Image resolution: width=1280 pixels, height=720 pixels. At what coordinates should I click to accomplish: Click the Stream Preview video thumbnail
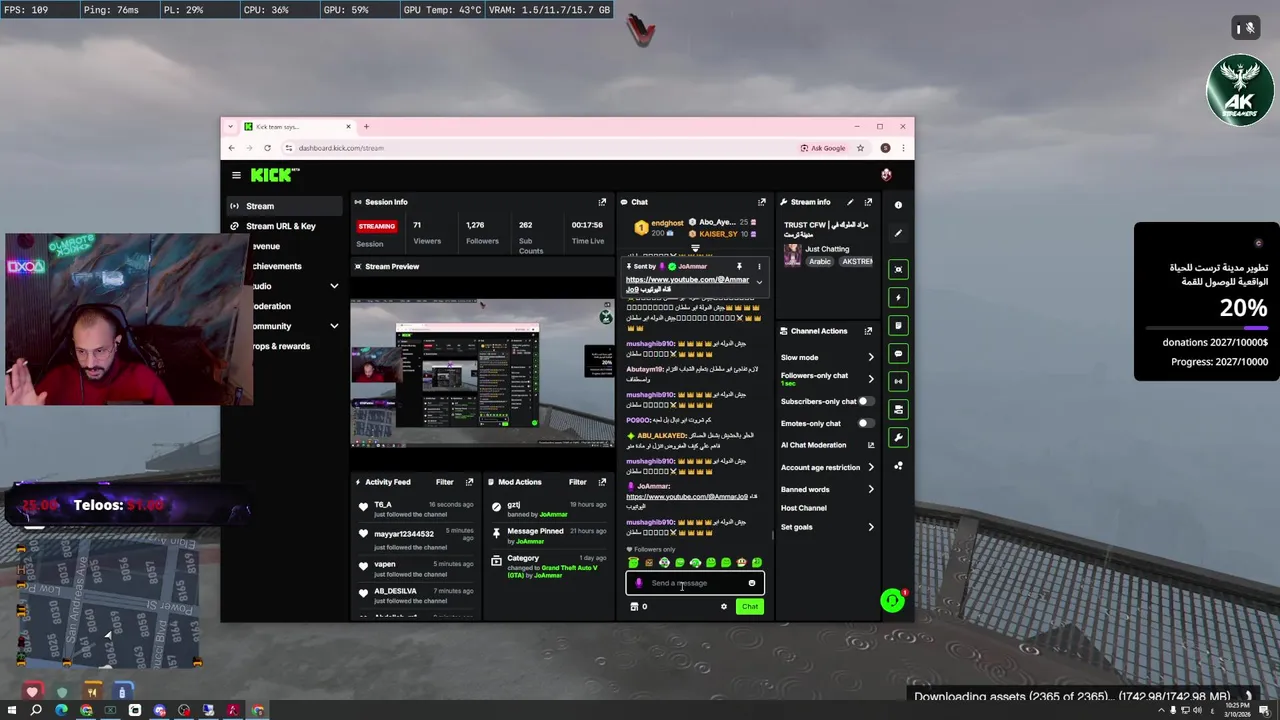(483, 372)
